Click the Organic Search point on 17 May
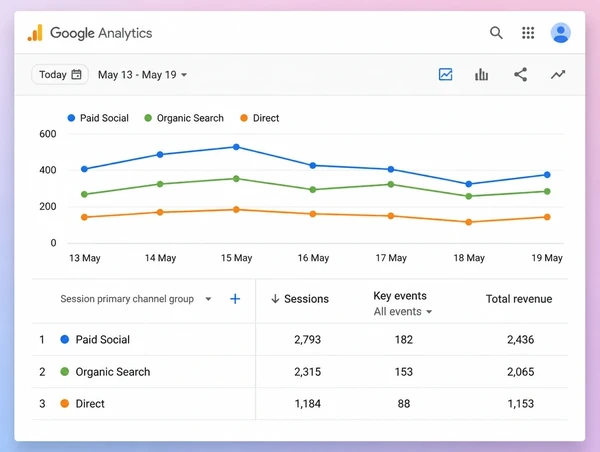The width and height of the screenshot is (600, 452). [x=391, y=184]
